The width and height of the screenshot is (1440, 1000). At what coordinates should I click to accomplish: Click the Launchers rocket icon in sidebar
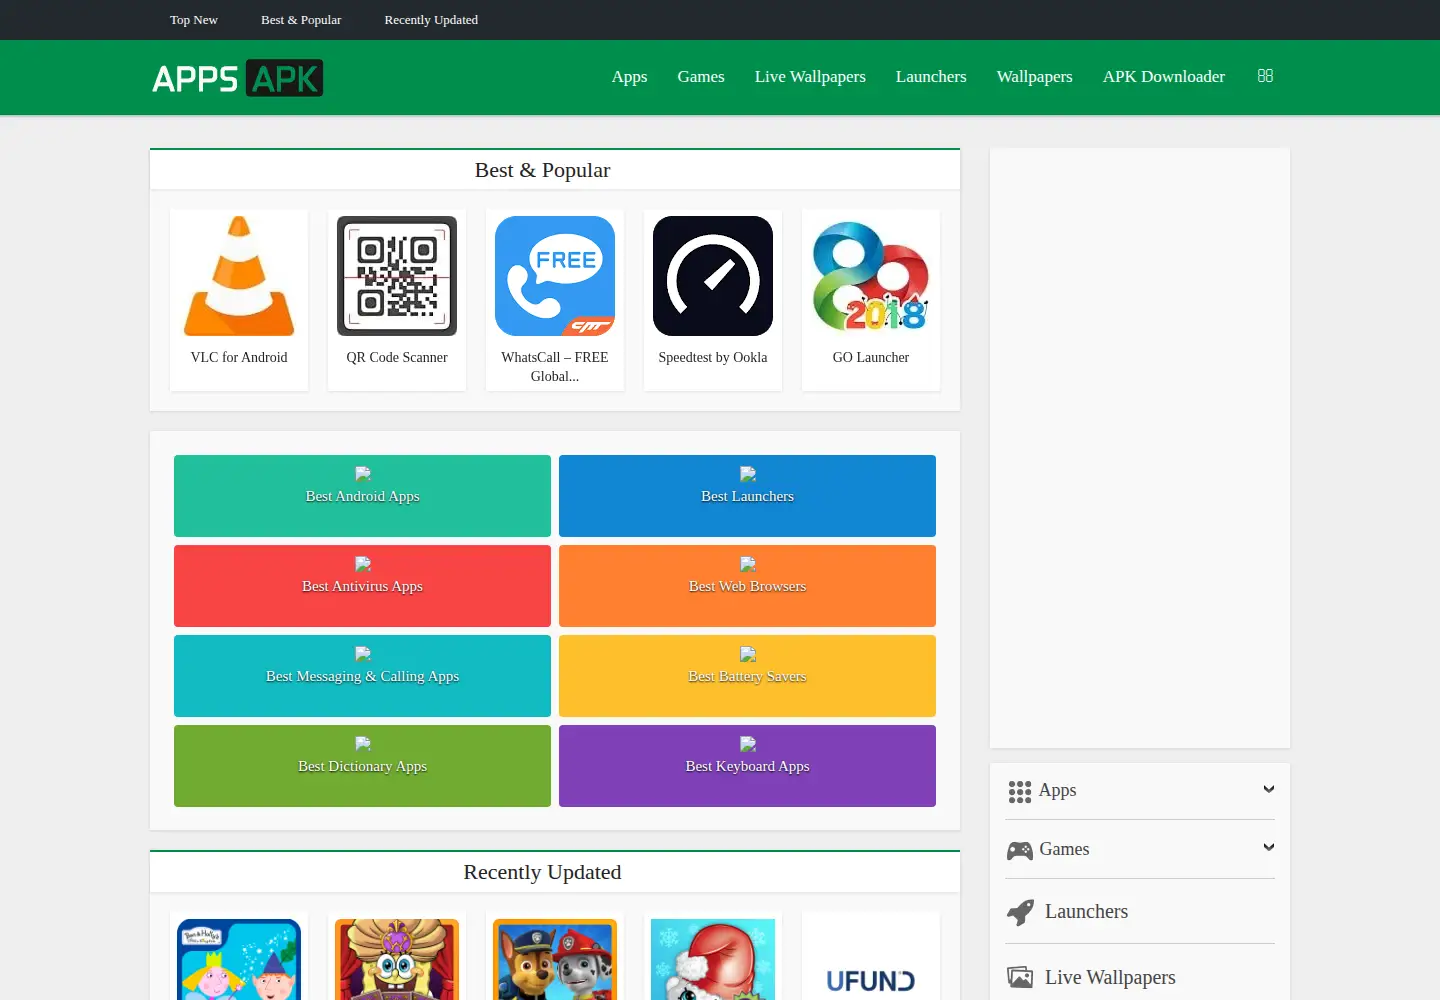point(1020,912)
